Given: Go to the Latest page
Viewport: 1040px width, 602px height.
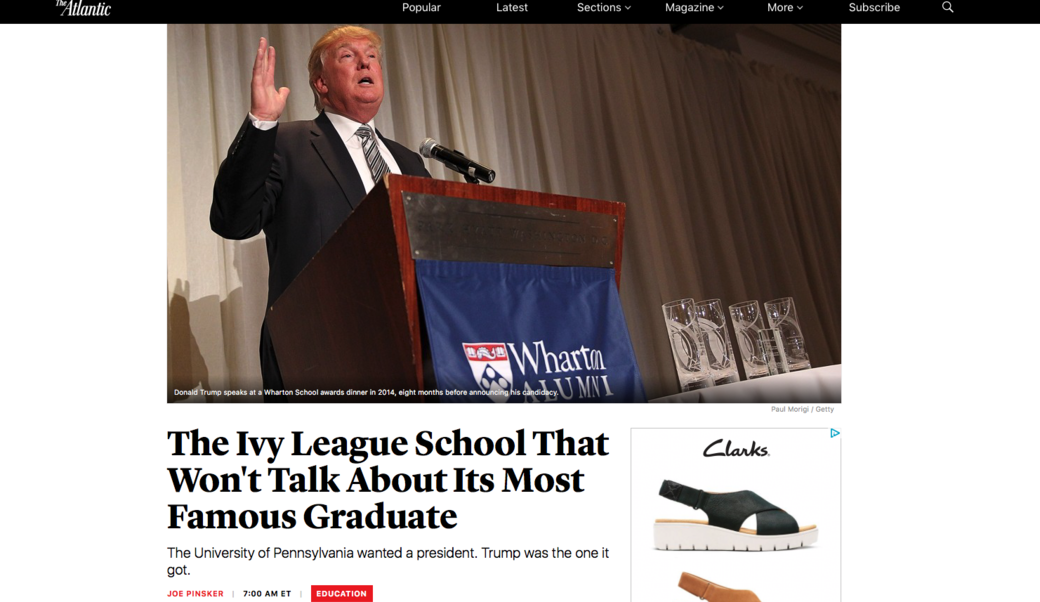Looking at the screenshot, I should click(512, 7).
